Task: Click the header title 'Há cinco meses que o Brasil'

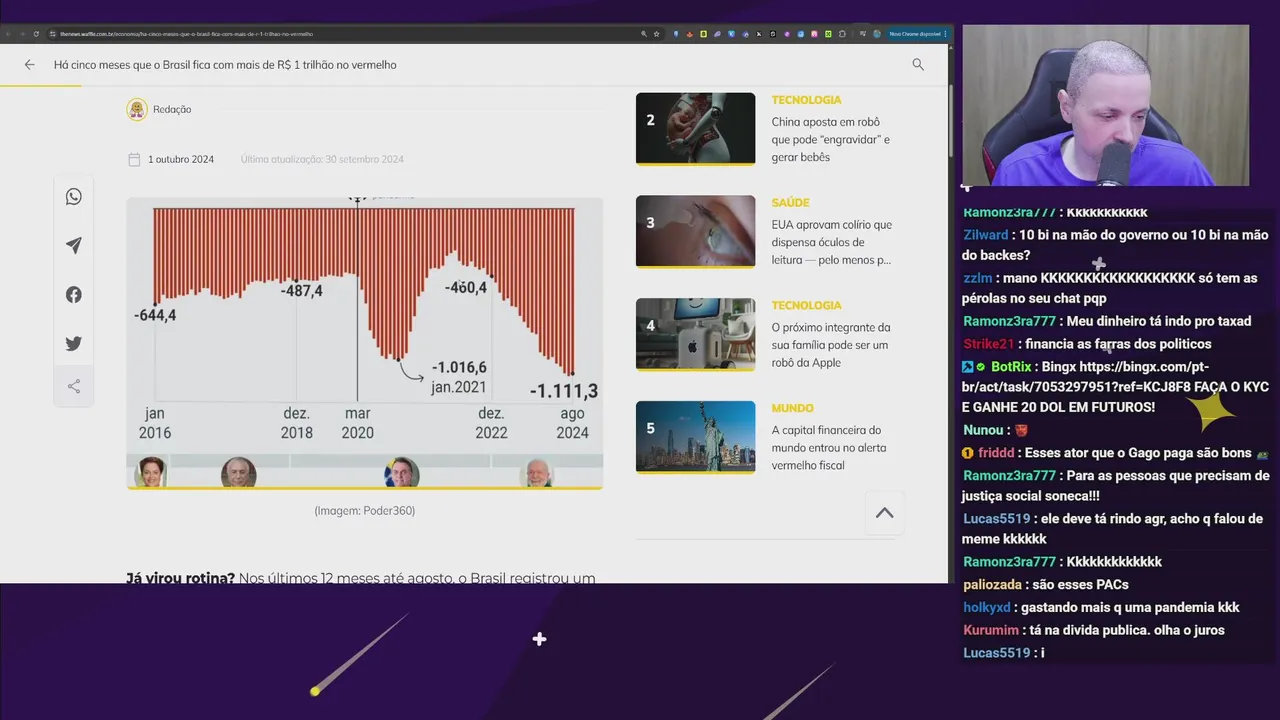Action: click(x=225, y=64)
